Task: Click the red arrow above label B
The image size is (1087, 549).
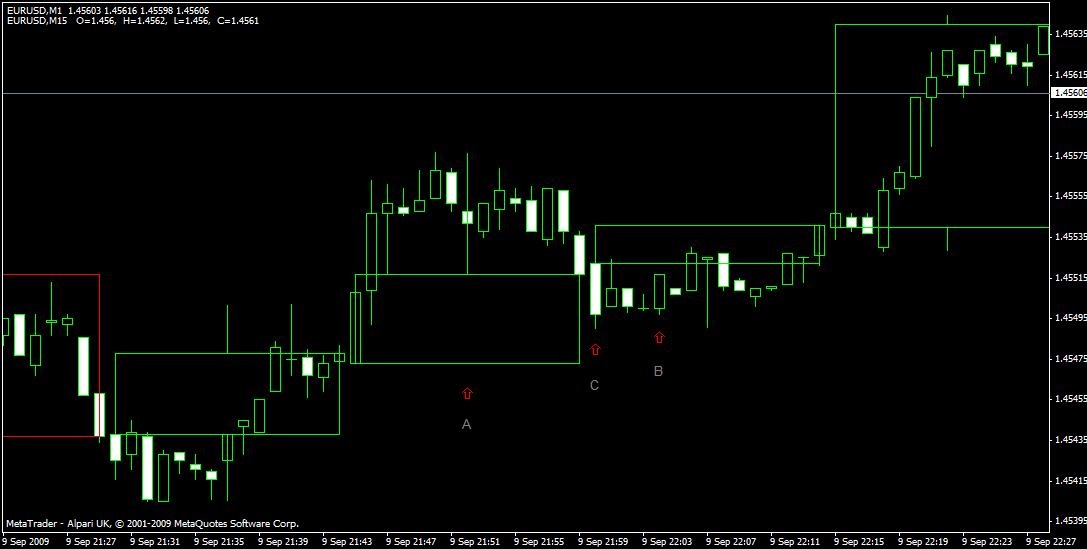Action: 659,338
